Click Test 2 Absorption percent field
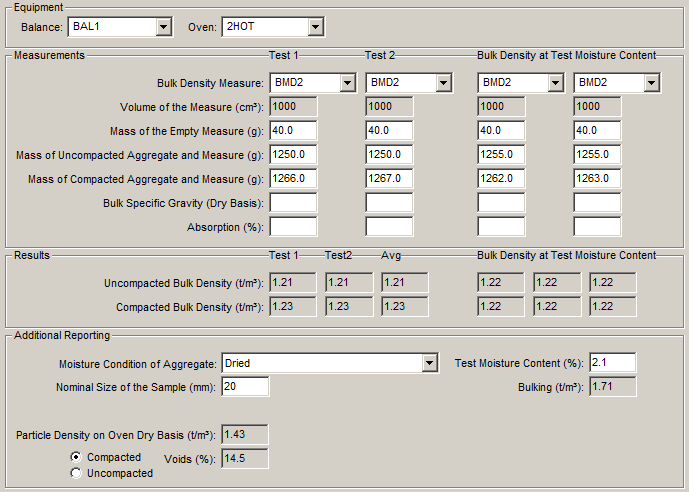Viewport: 689px width, 492px height. click(389, 226)
